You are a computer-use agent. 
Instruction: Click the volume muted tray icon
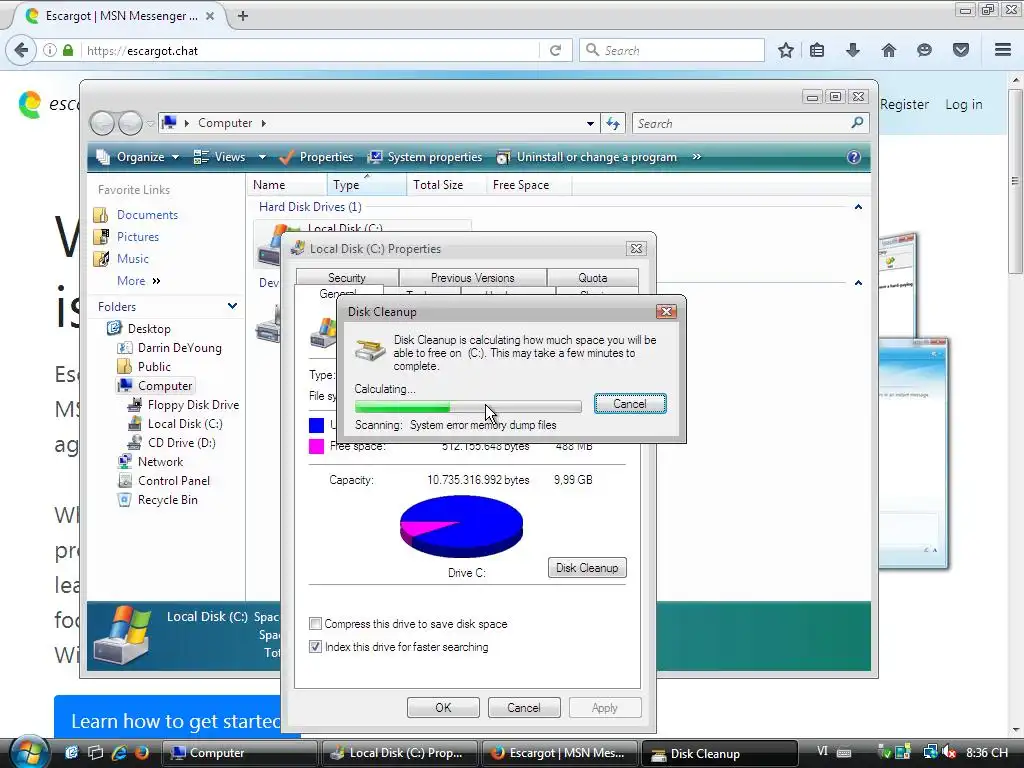(949, 752)
